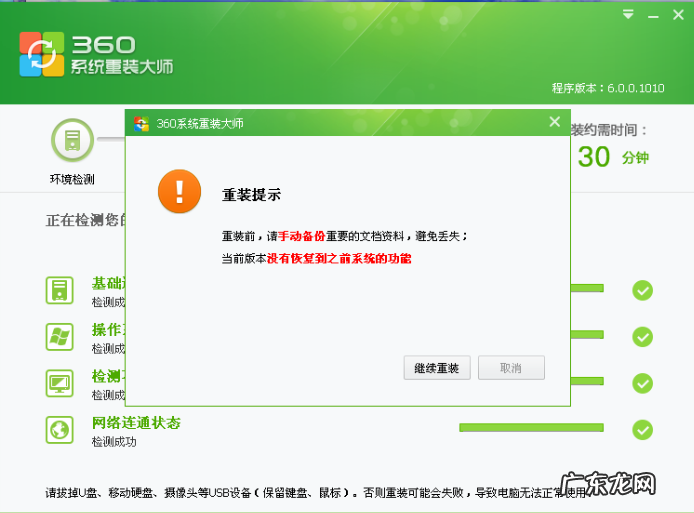Open the main window dropdown menu arrow
This screenshot has height=513, width=694.
[628, 15]
